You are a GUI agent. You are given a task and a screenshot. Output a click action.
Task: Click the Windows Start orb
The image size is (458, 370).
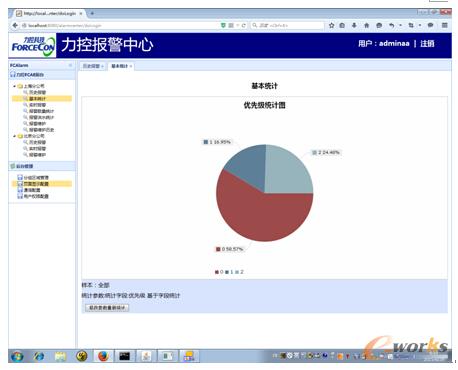[17, 356]
